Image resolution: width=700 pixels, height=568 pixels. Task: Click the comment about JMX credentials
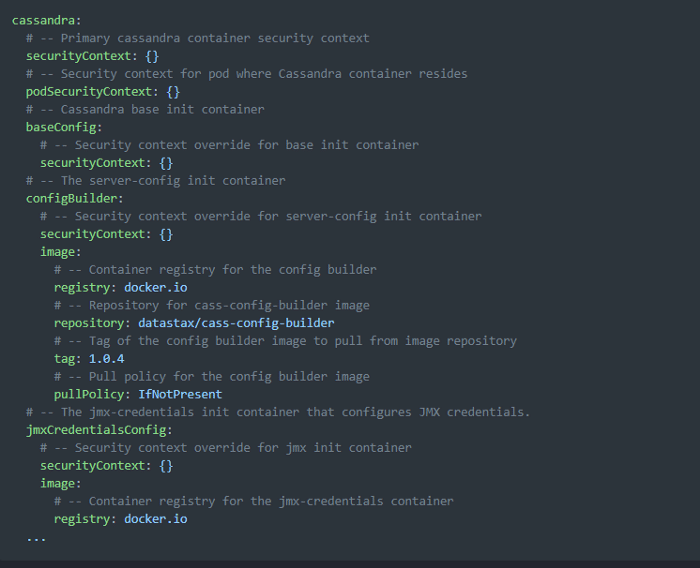[x=278, y=412]
